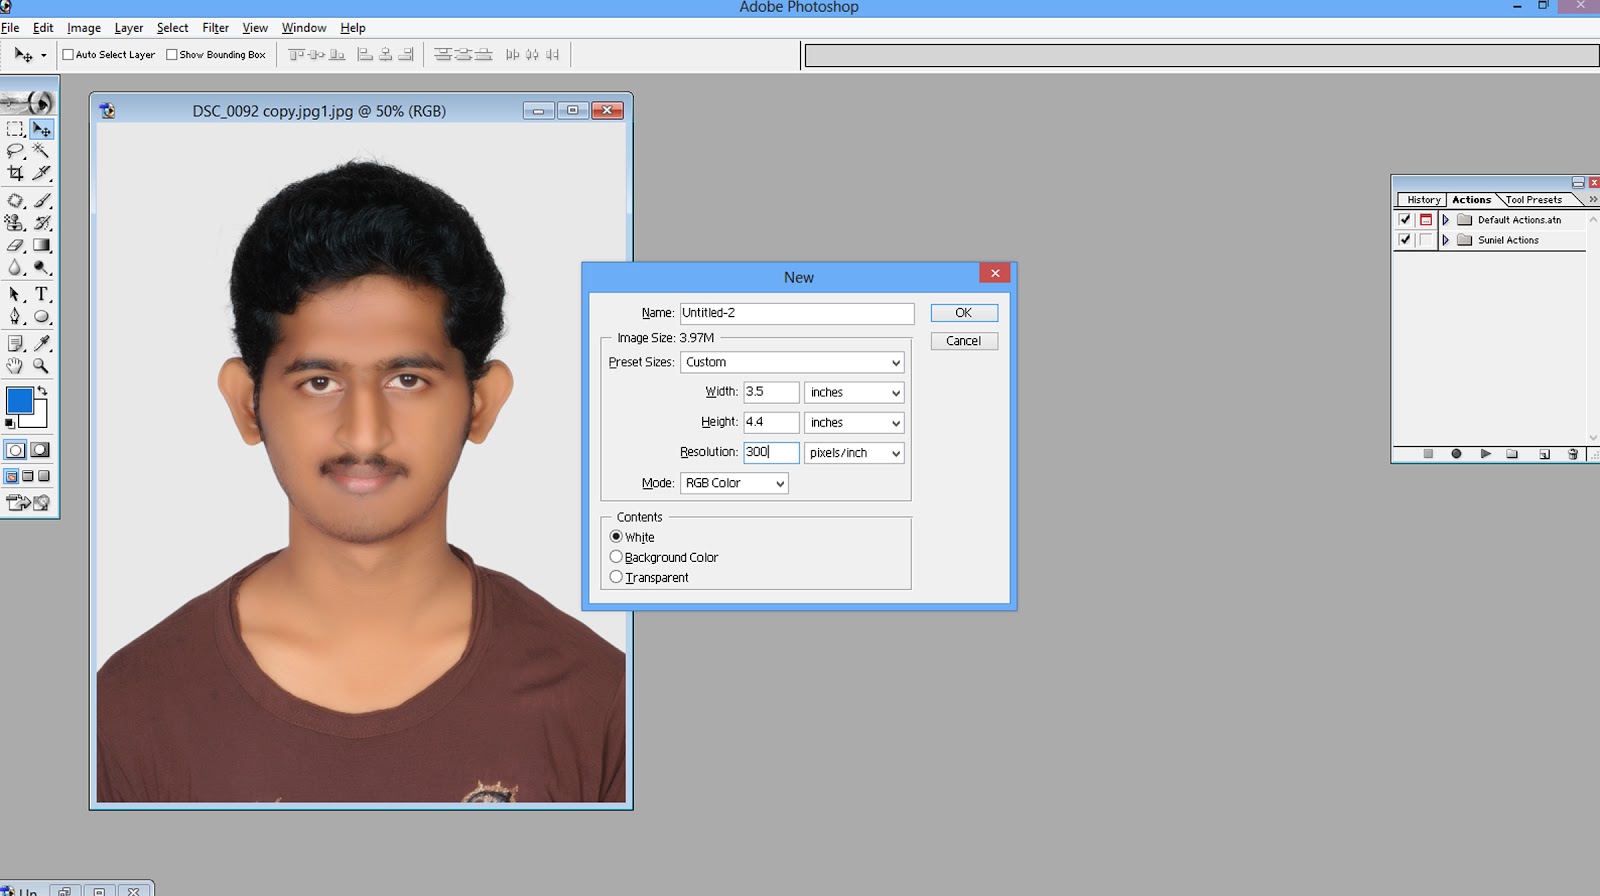Toggle the Show Bounding Box checkbox
Image resolution: width=1600 pixels, height=896 pixels.
(172, 55)
